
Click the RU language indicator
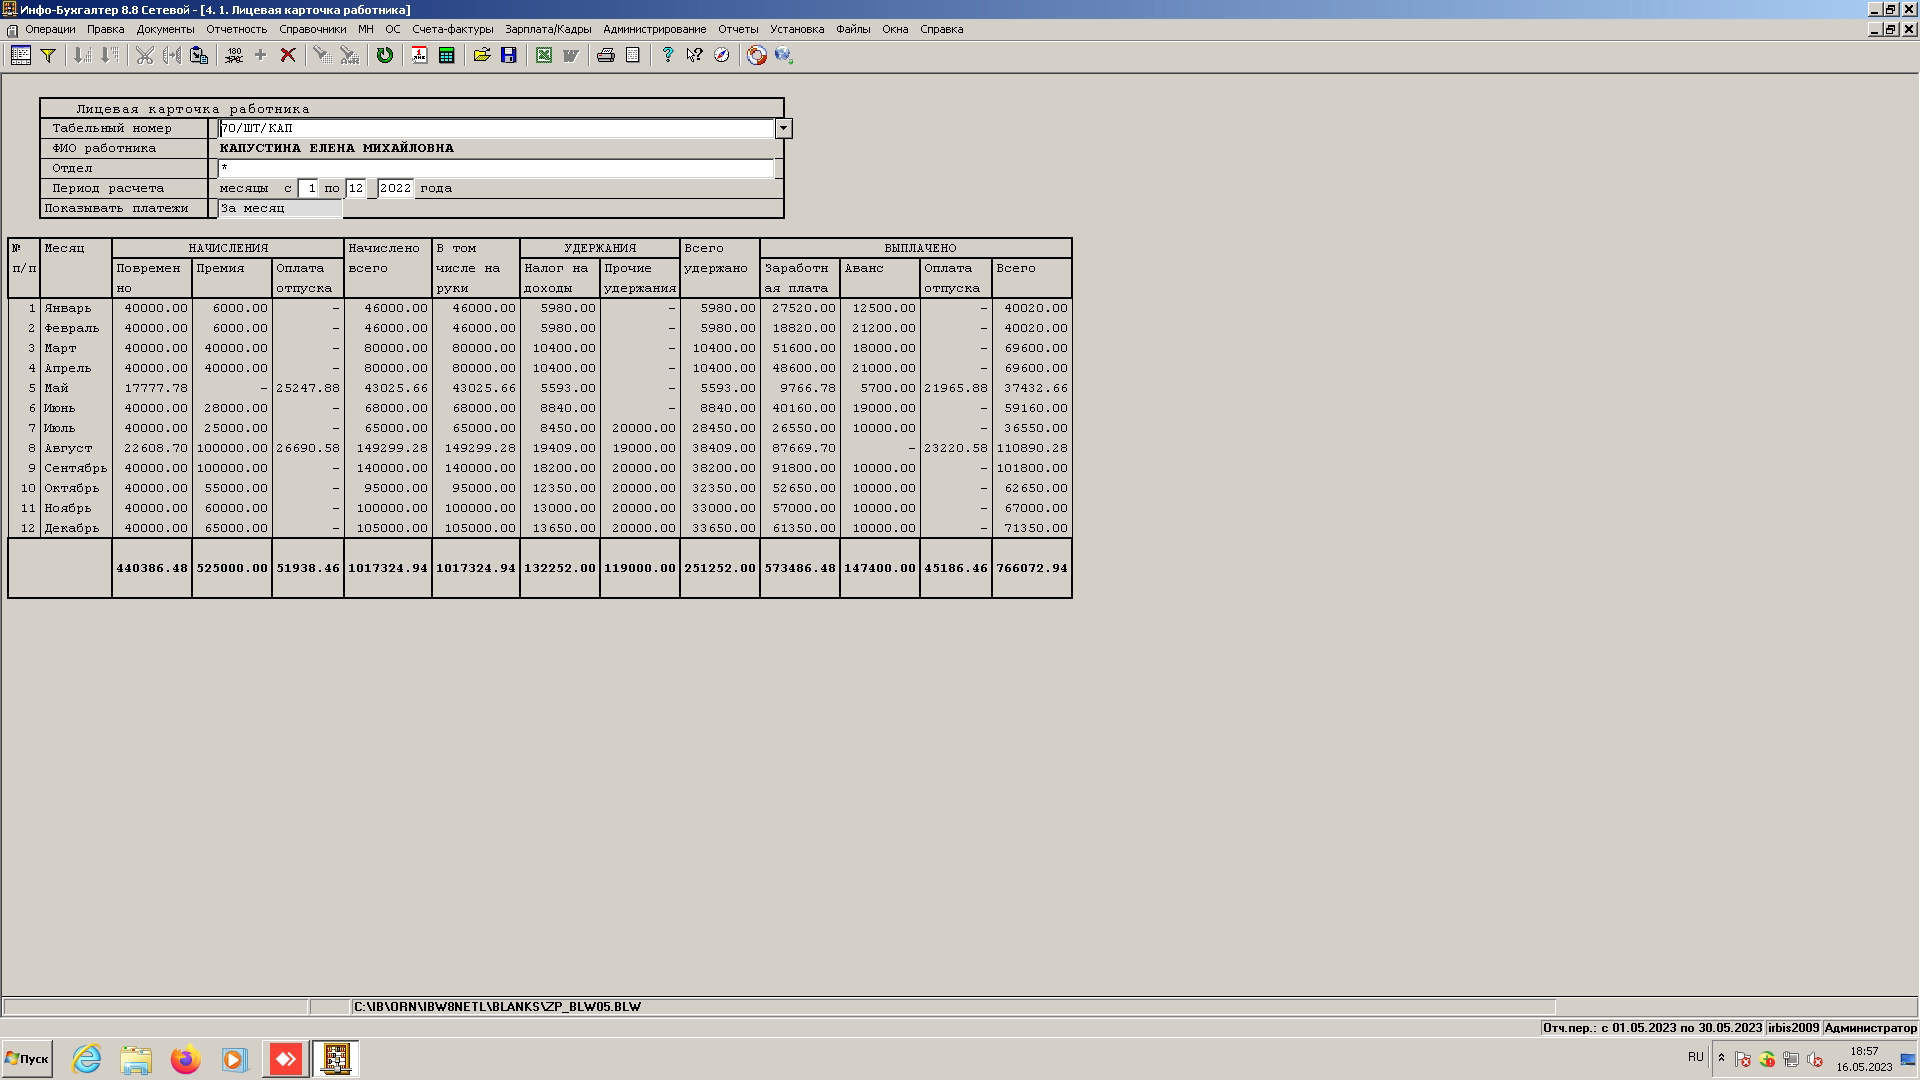(x=1695, y=1057)
